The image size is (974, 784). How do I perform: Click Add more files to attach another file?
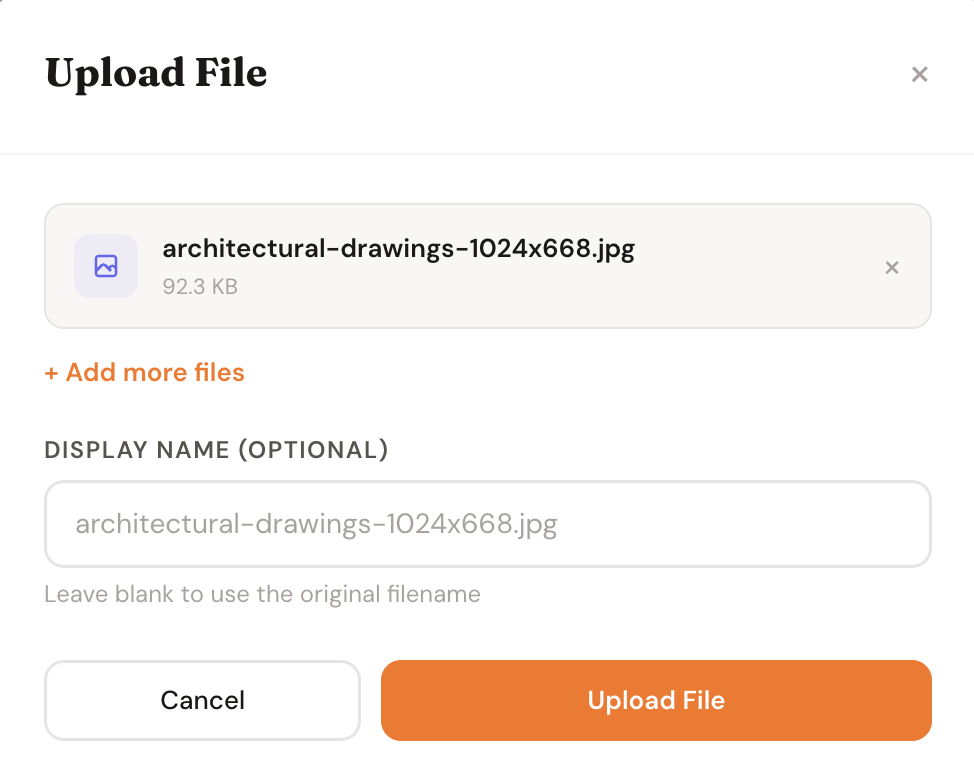(x=144, y=372)
